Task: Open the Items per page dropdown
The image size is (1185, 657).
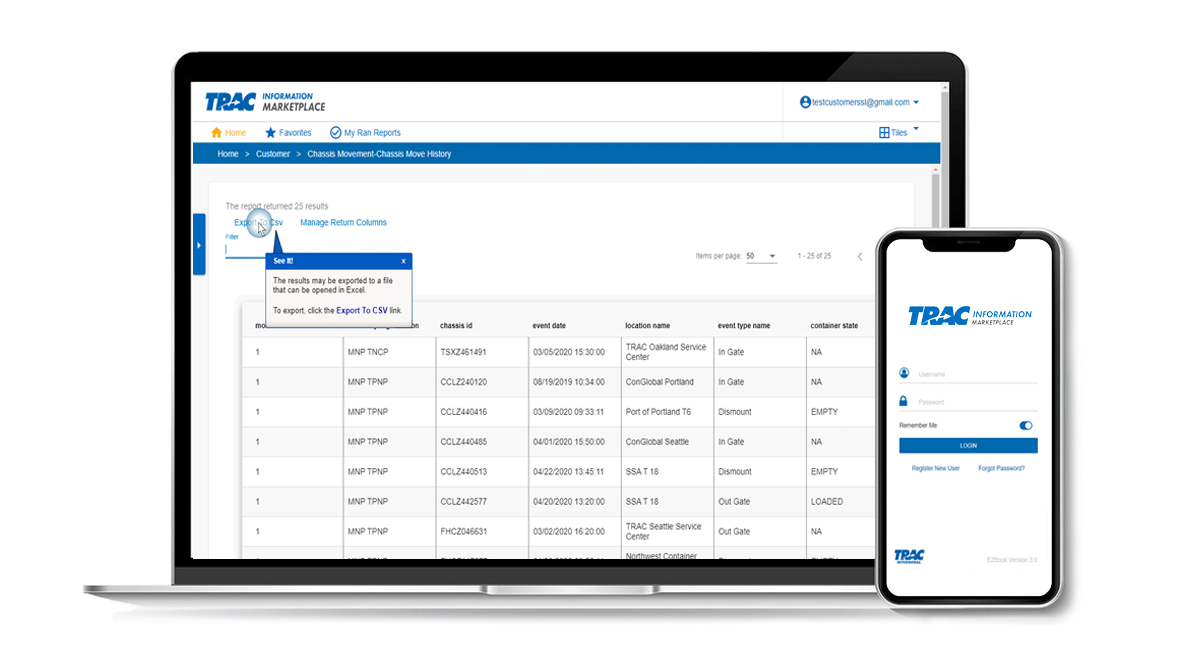Action: coord(762,257)
